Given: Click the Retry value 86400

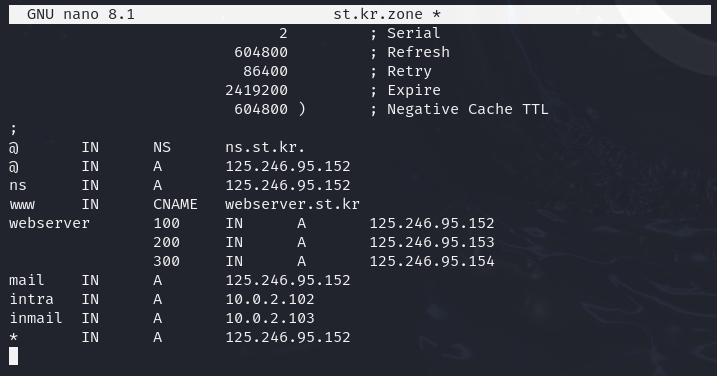Looking at the screenshot, I should (x=265, y=71).
